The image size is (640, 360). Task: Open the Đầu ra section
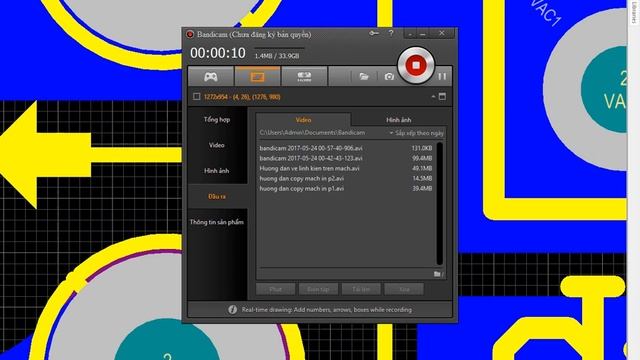coord(217,196)
